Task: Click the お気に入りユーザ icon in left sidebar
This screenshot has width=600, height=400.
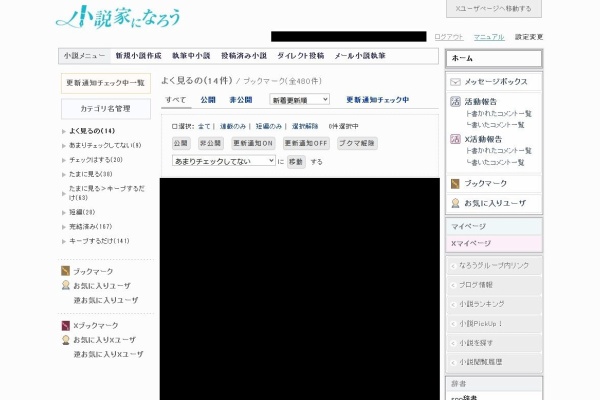Action: coord(65,285)
